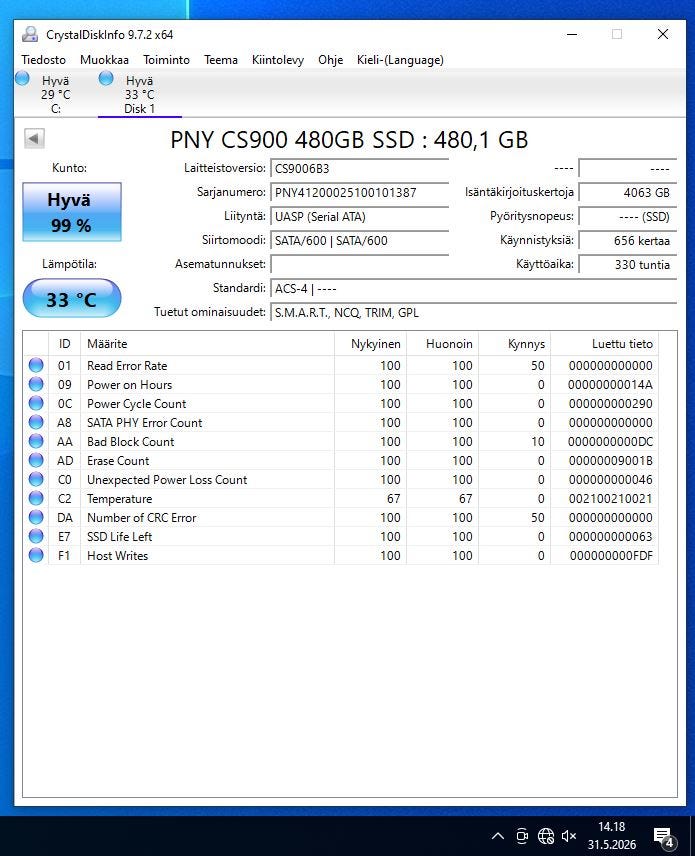Click the empty Asematunnukset field

coord(359,265)
